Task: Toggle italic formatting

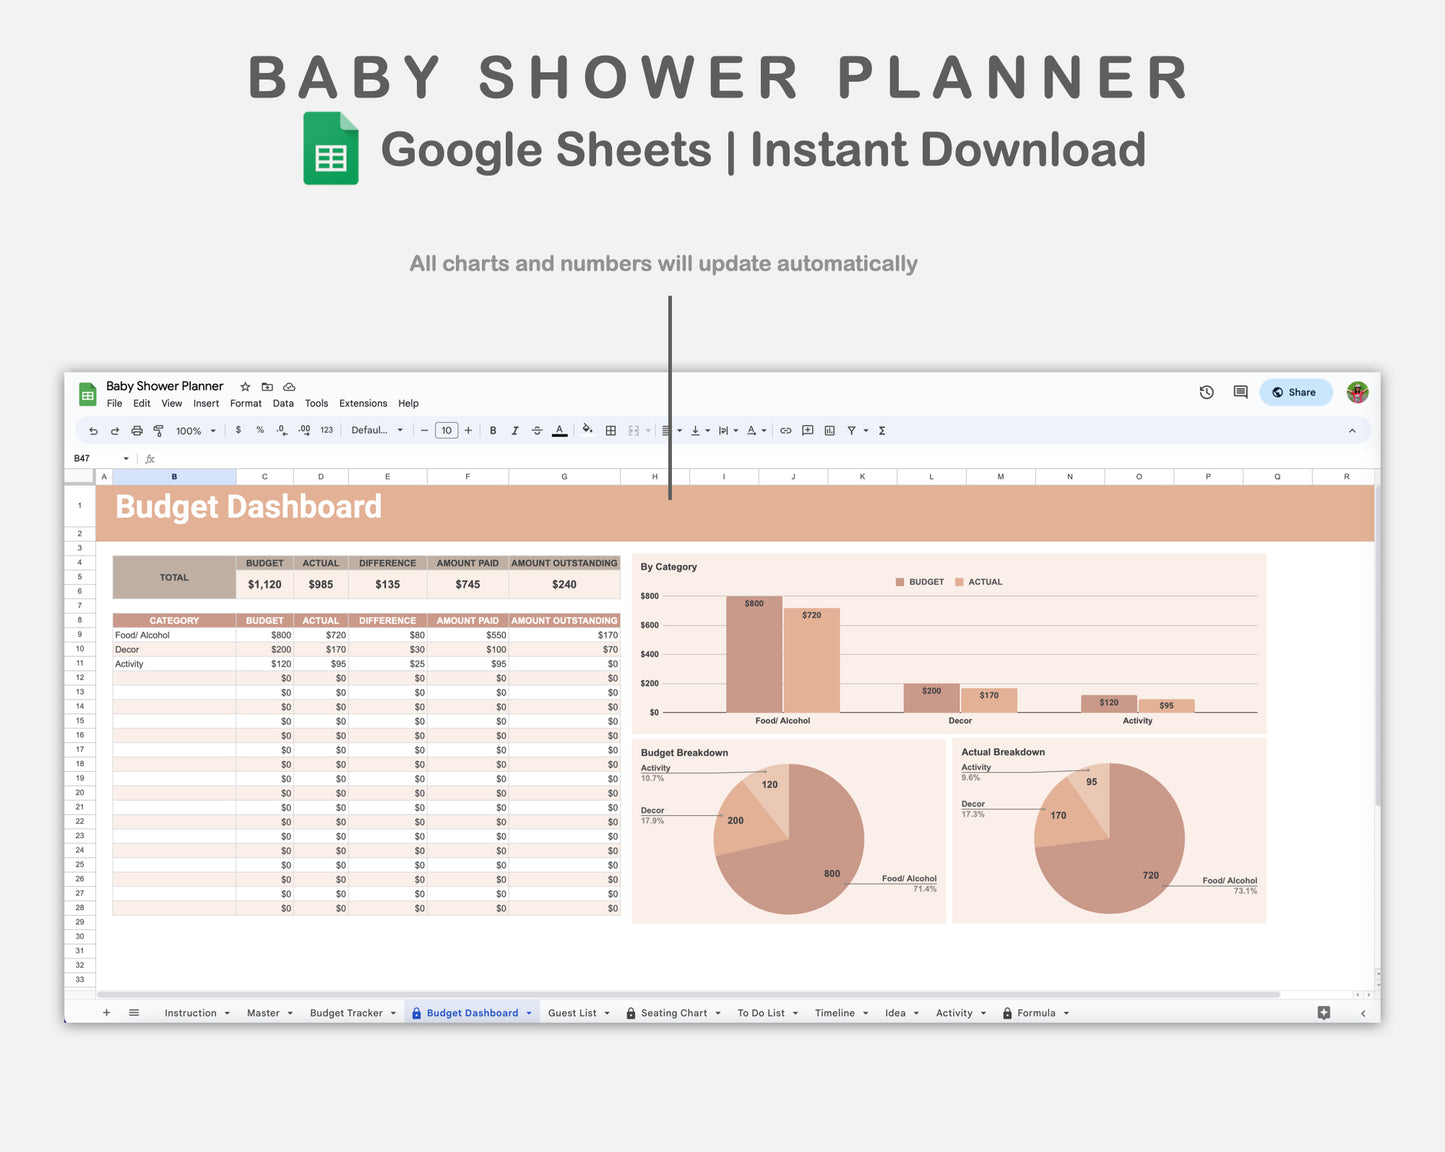Action: (515, 431)
